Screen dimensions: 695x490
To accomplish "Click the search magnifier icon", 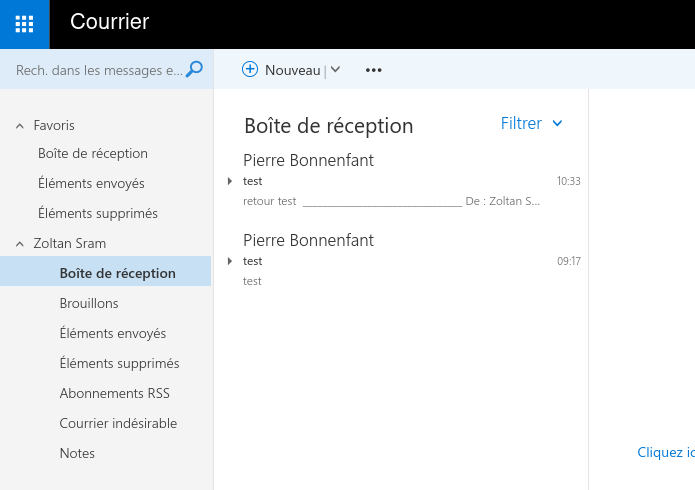I will [194, 70].
